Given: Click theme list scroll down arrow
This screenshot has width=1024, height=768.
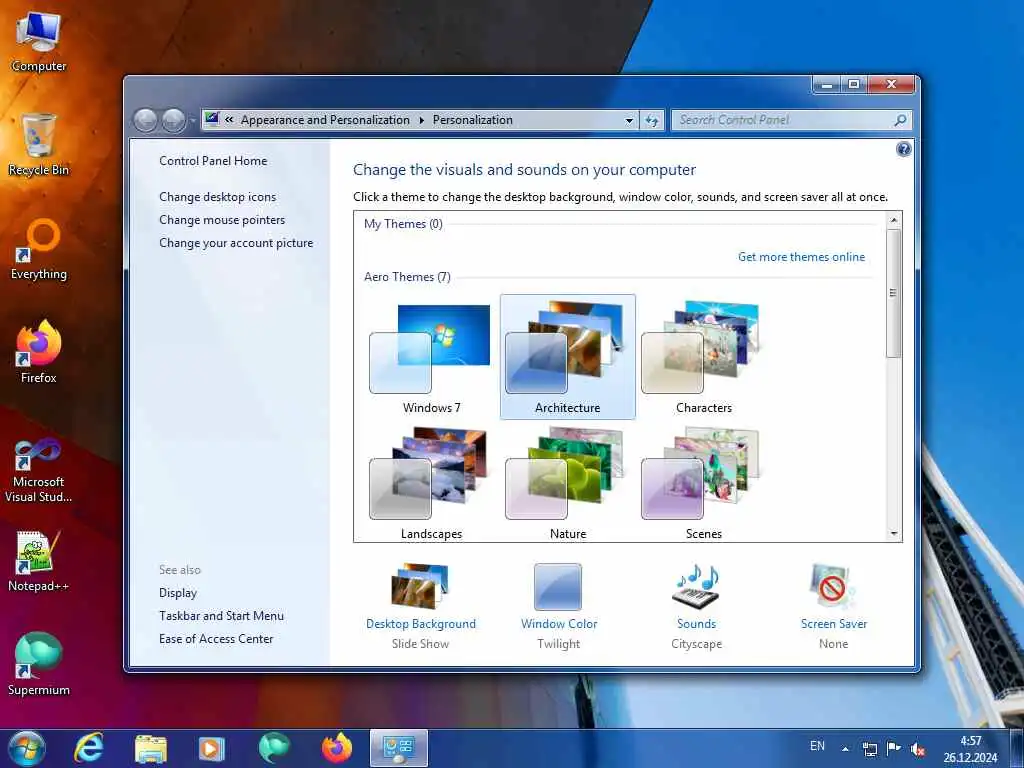Looking at the screenshot, I should 894,534.
